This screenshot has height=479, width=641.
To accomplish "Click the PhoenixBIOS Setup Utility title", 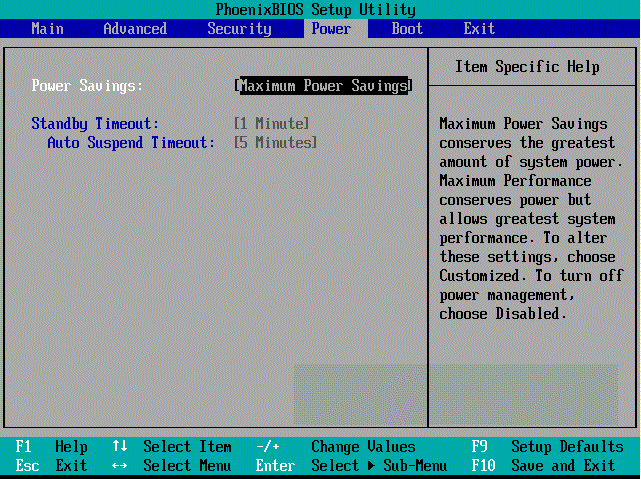I will click(316, 9).
